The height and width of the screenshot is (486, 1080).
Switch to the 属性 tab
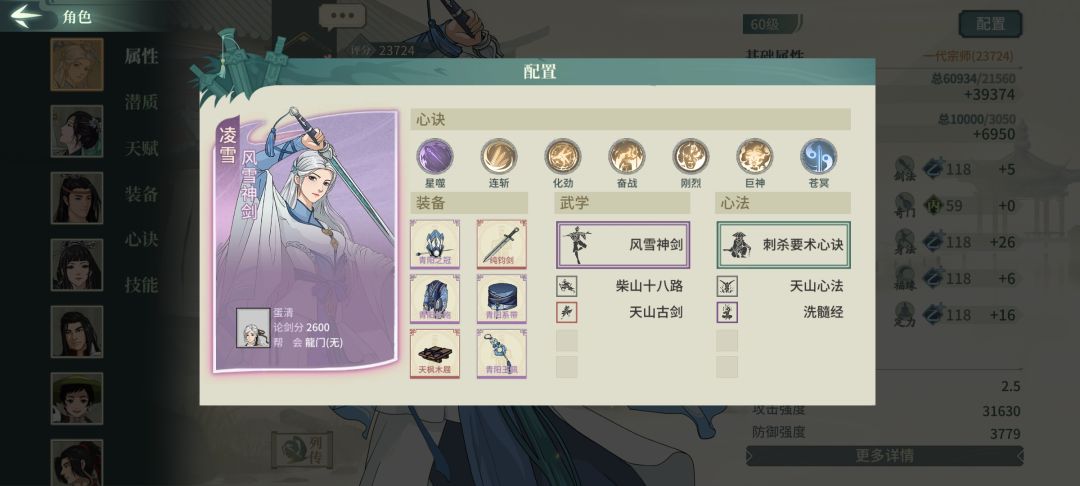point(141,56)
